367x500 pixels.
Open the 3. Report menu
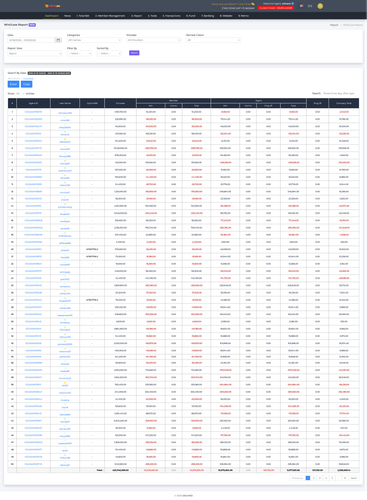[x=136, y=16]
